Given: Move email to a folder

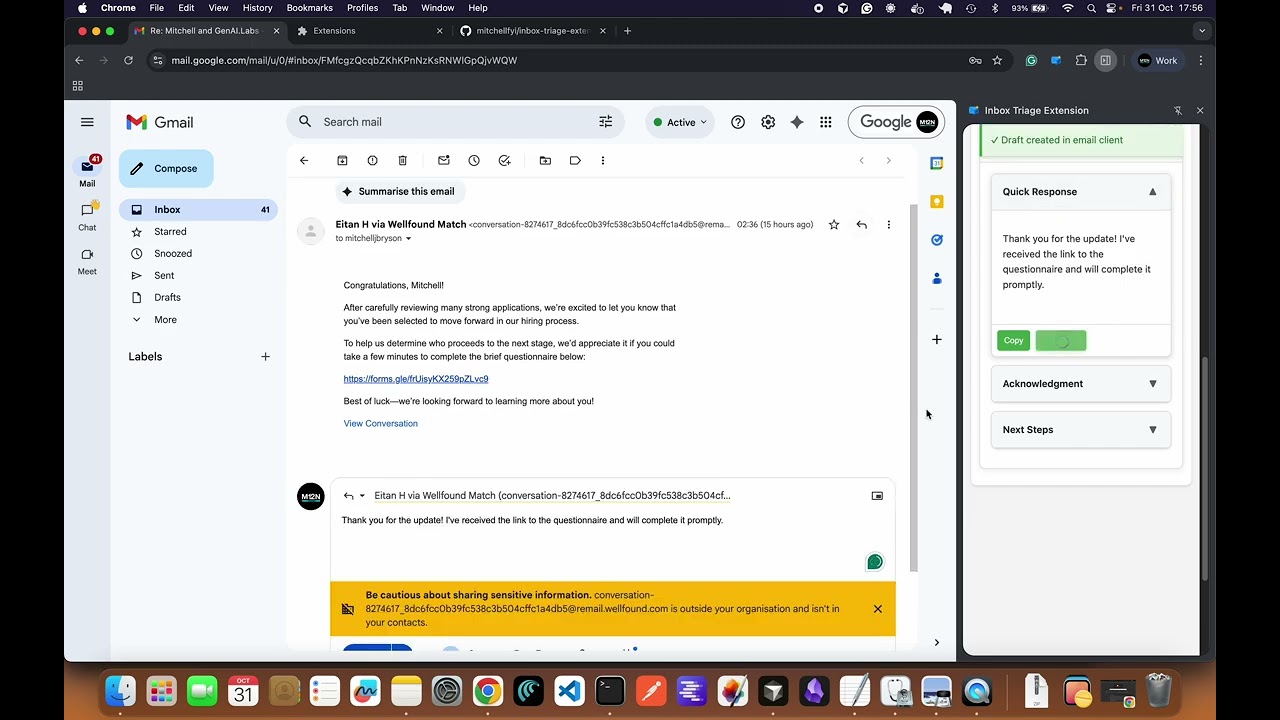Looking at the screenshot, I should (x=545, y=160).
